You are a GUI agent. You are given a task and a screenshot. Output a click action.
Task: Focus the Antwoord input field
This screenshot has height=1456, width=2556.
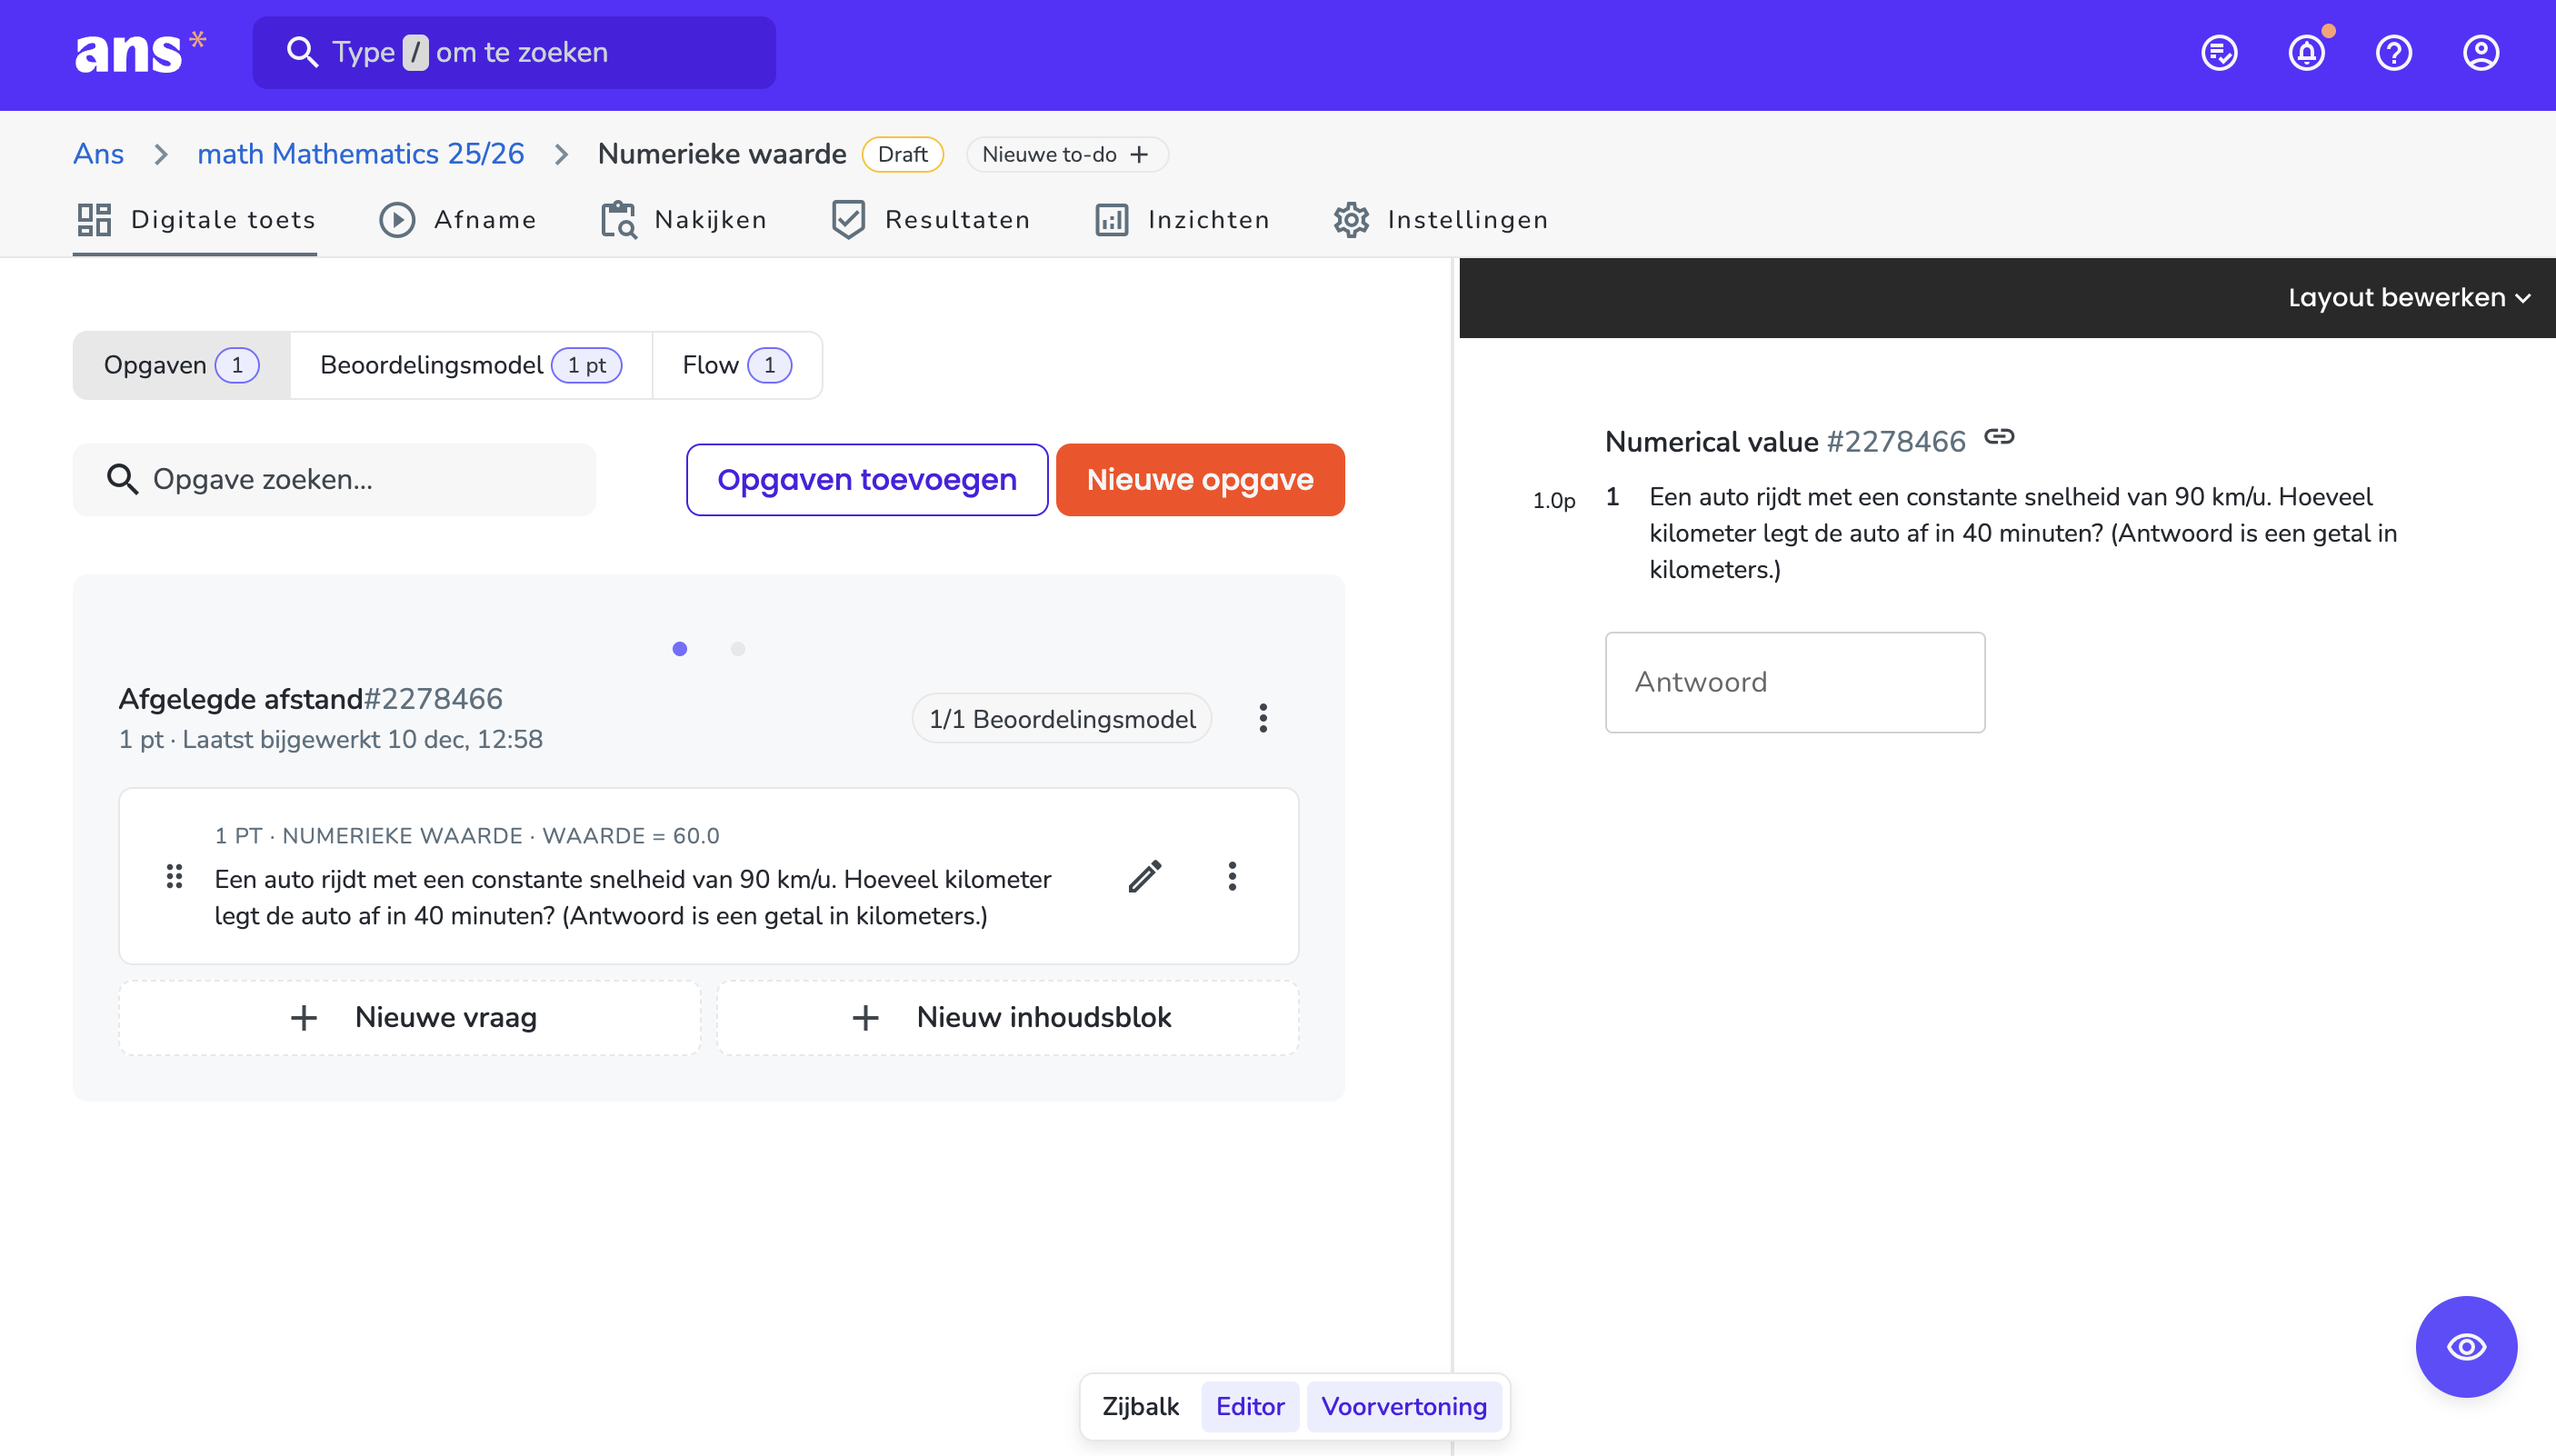(1795, 682)
